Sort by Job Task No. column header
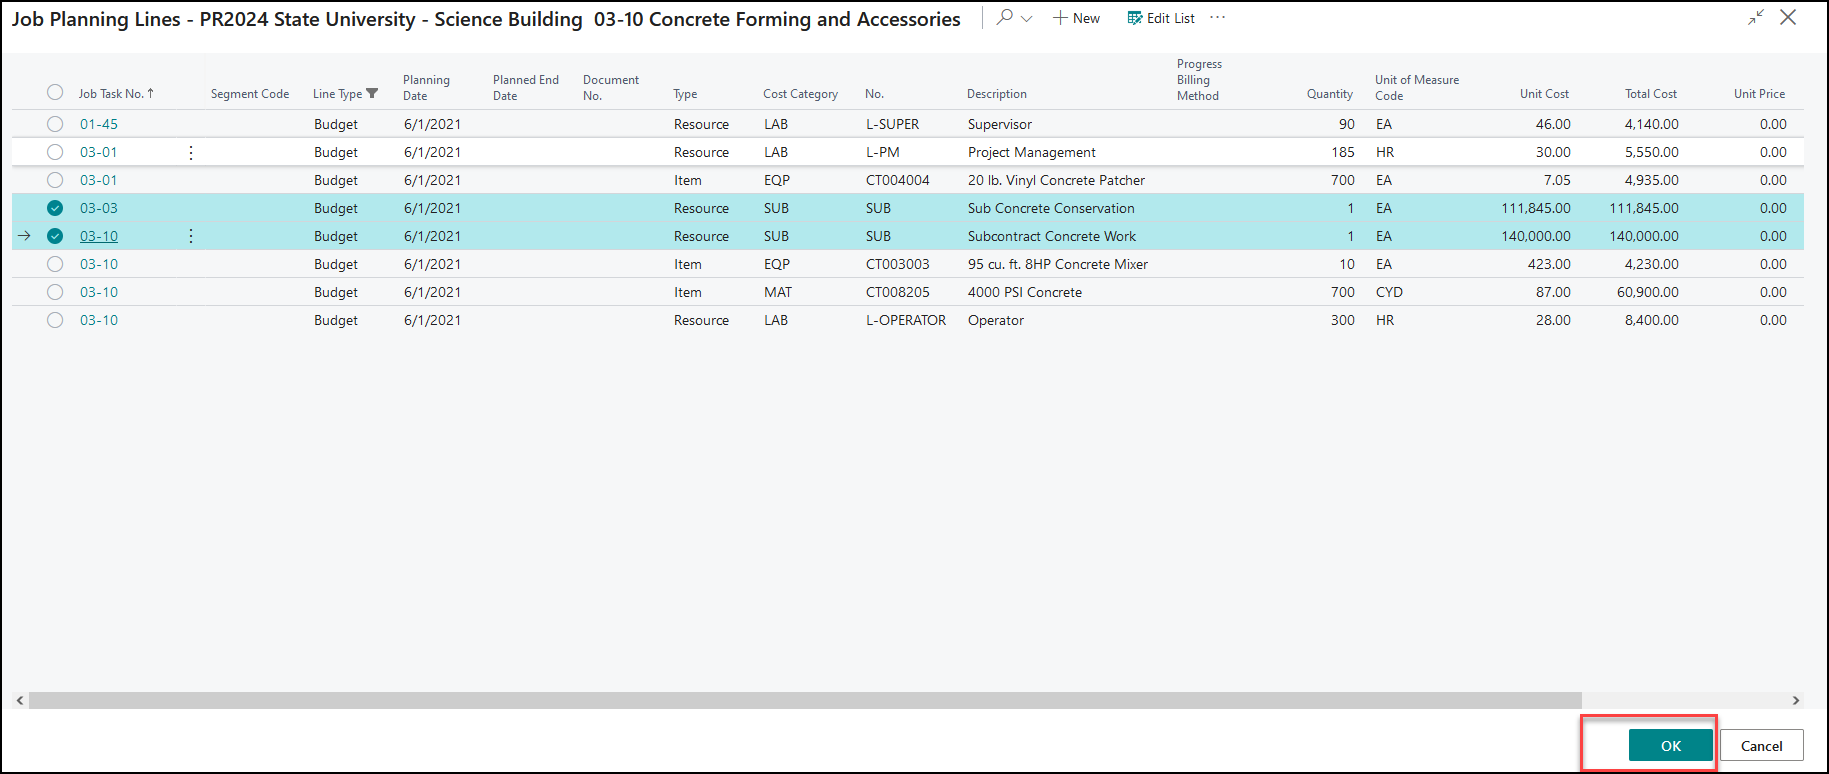 [x=115, y=94]
